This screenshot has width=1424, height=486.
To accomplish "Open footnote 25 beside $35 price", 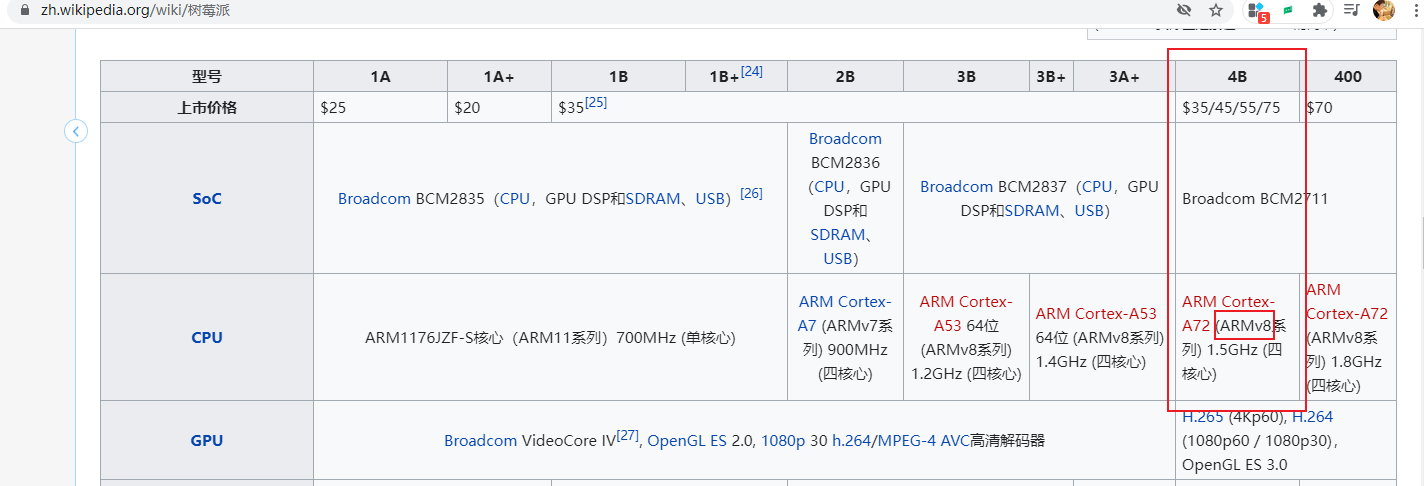I will tap(596, 102).
